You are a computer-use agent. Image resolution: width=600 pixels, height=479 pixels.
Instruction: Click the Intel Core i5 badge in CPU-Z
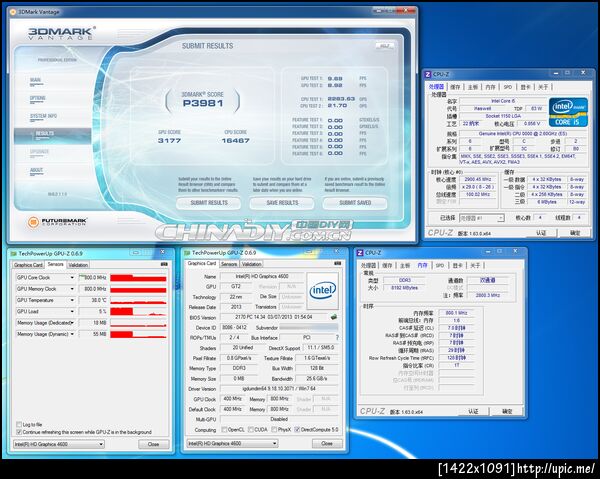(568, 112)
